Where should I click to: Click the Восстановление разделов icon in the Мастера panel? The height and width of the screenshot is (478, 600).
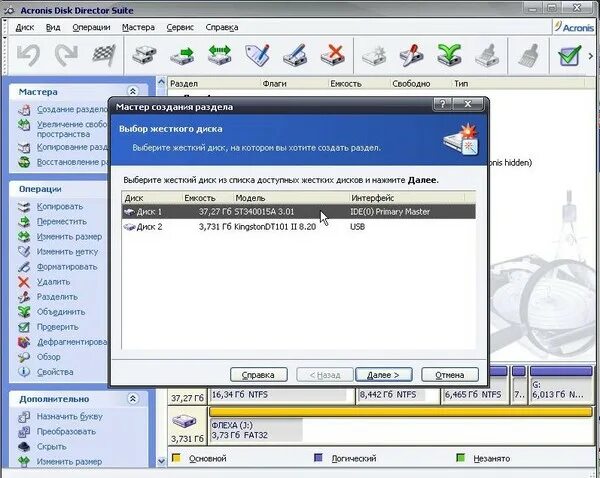pyautogui.click(x=24, y=162)
